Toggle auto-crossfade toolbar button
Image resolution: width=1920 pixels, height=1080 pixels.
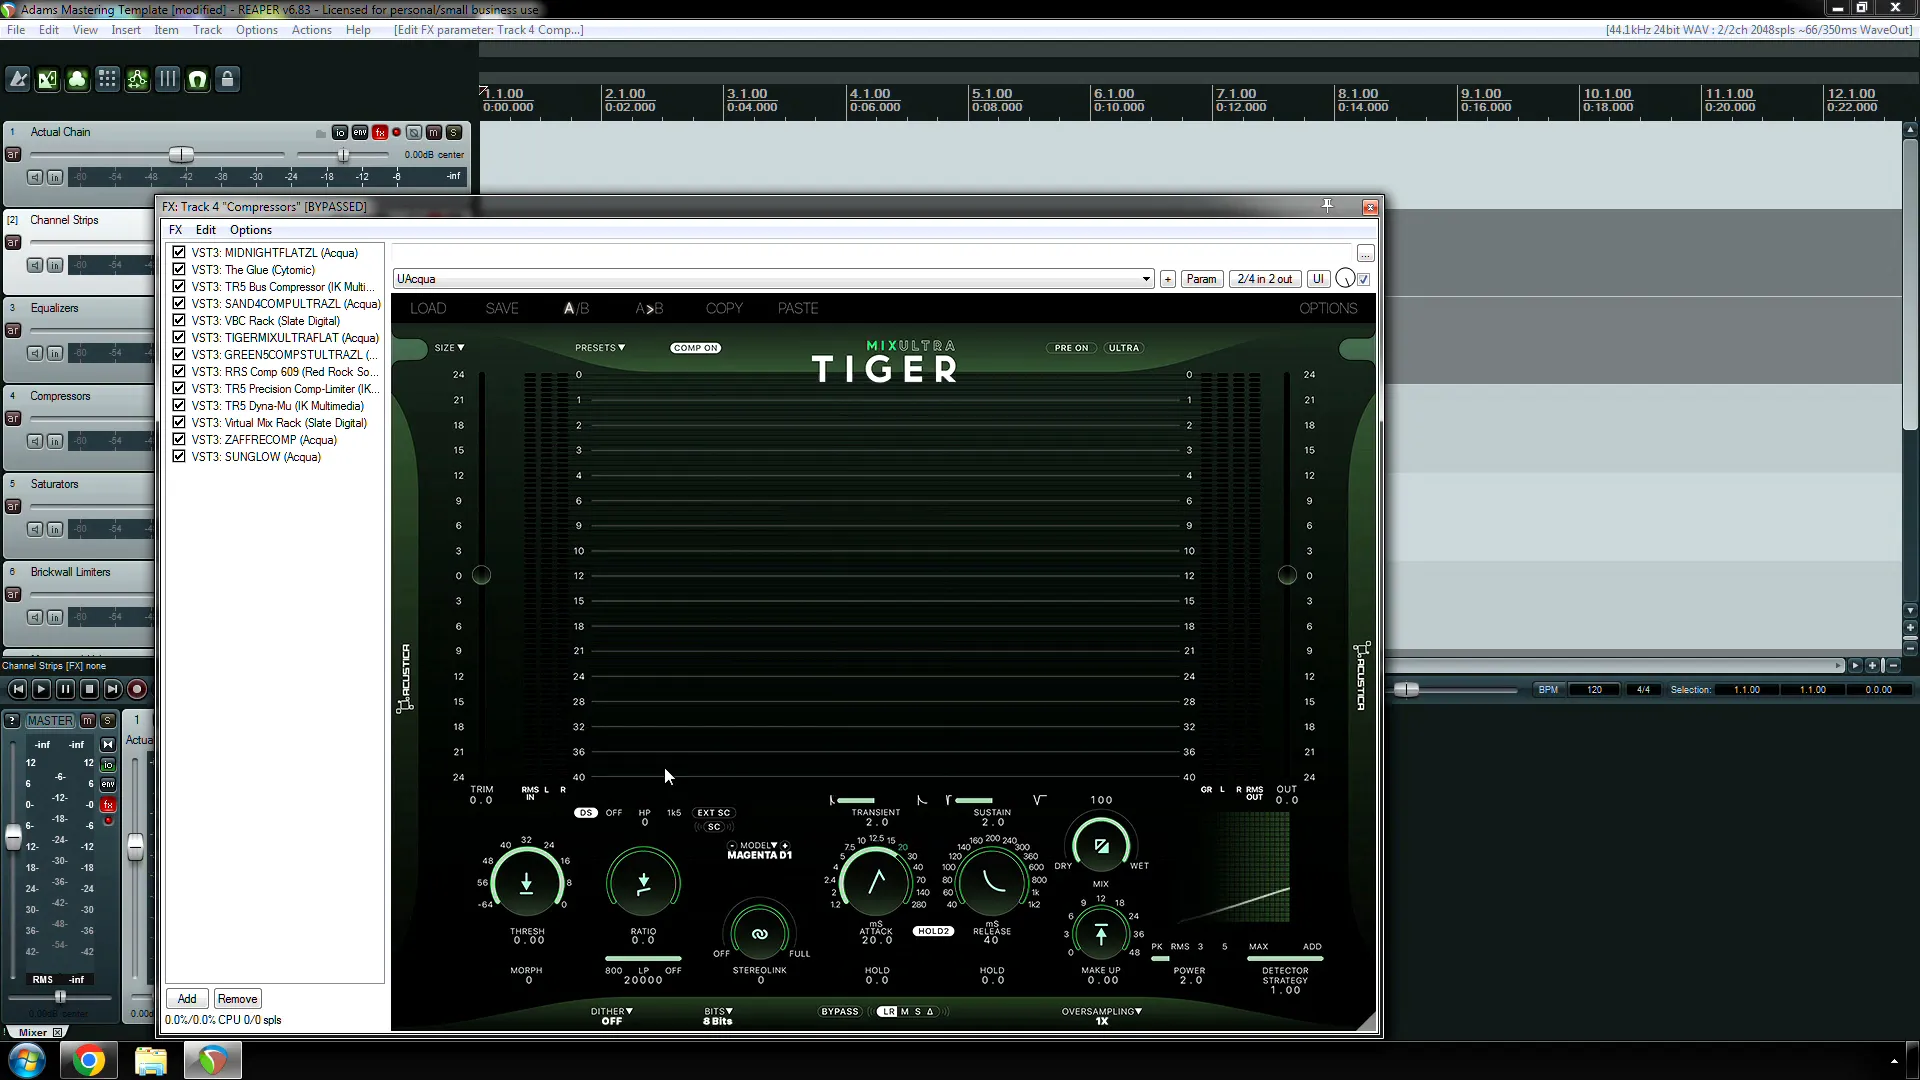click(x=48, y=79)
